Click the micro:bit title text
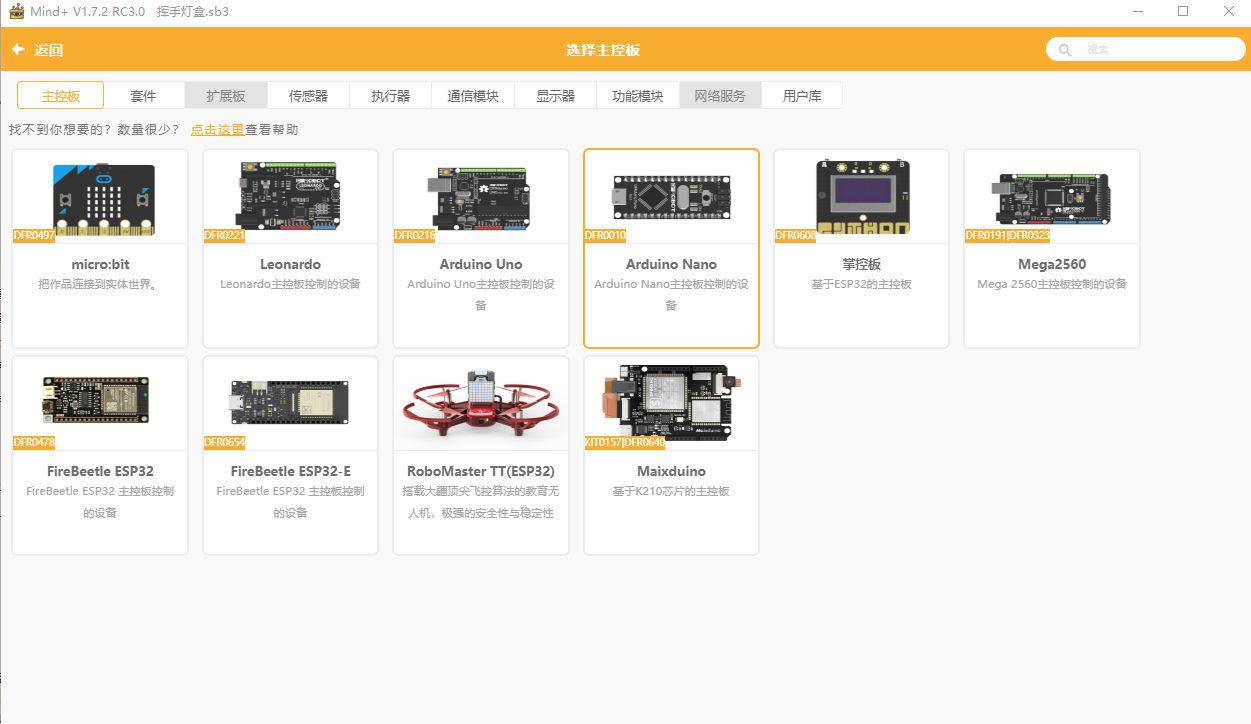The width and height of the screenshot is (1251, 724). pyautogui.click(x=100, y=264)
